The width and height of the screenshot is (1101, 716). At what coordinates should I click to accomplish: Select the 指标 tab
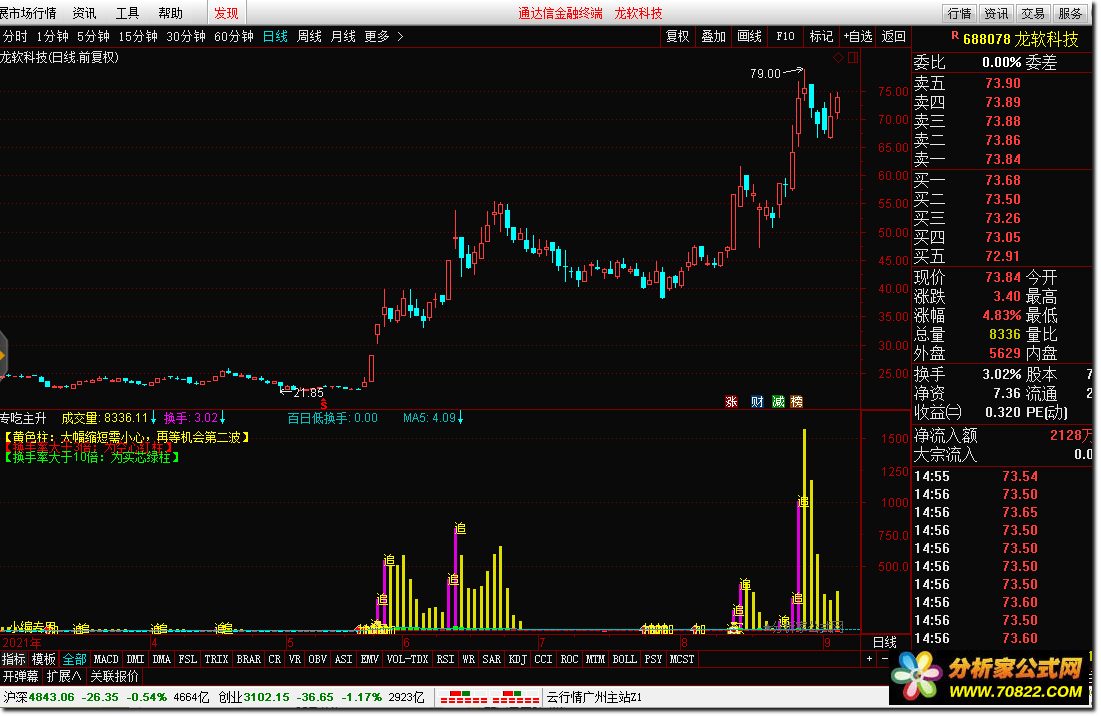[14, 659]
